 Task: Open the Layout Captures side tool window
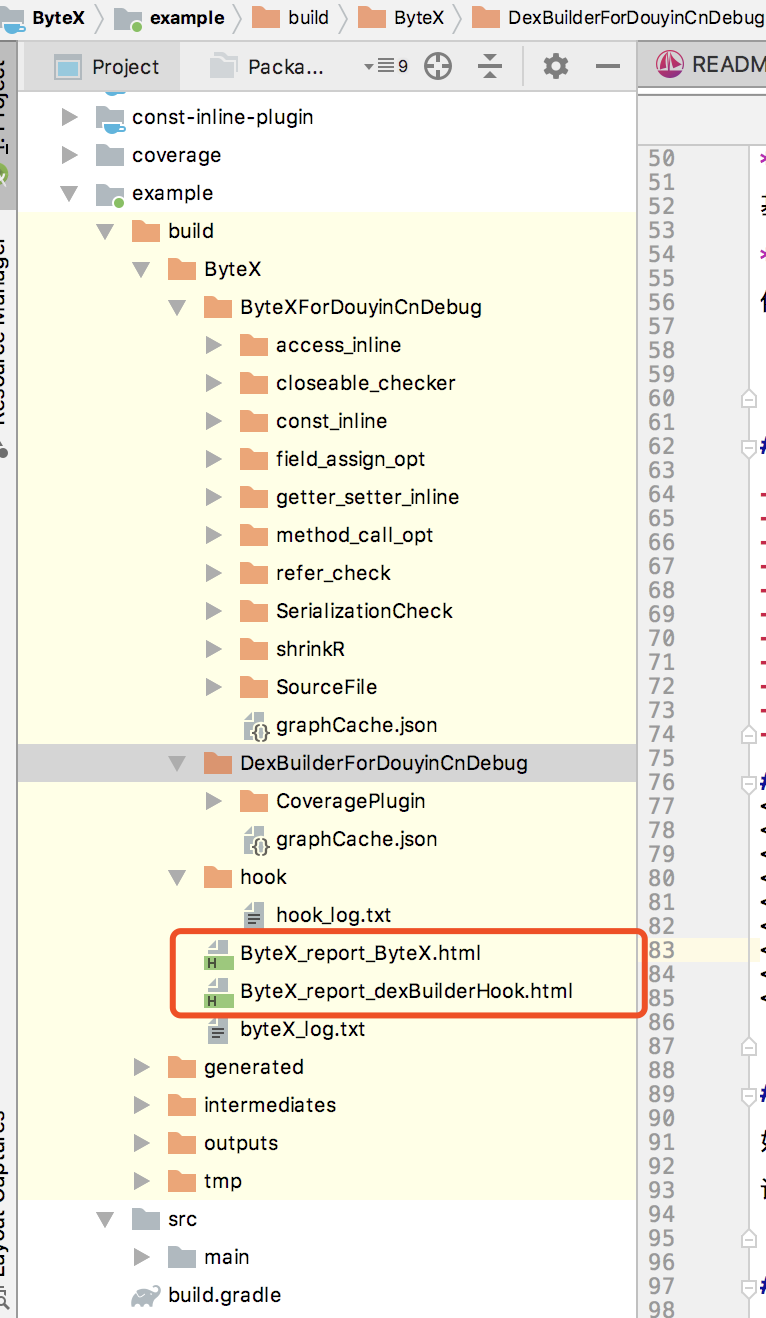click(x=4, y=1210)
